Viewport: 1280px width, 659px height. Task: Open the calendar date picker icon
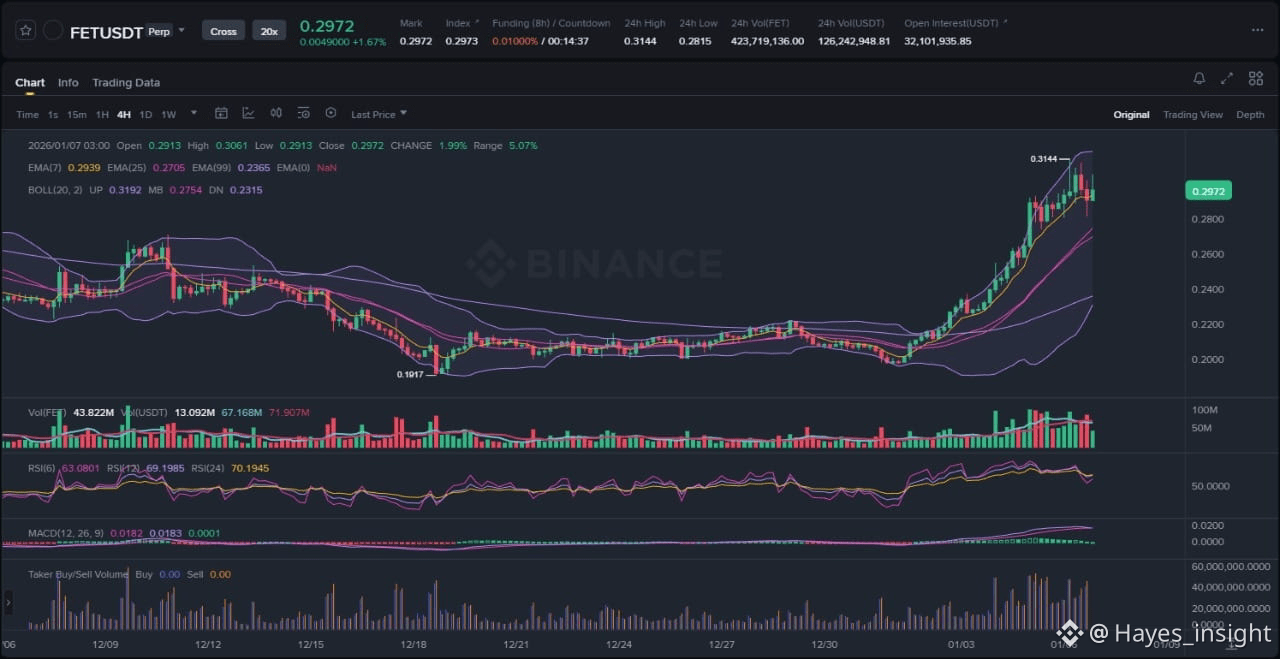[x=221, y=114]
